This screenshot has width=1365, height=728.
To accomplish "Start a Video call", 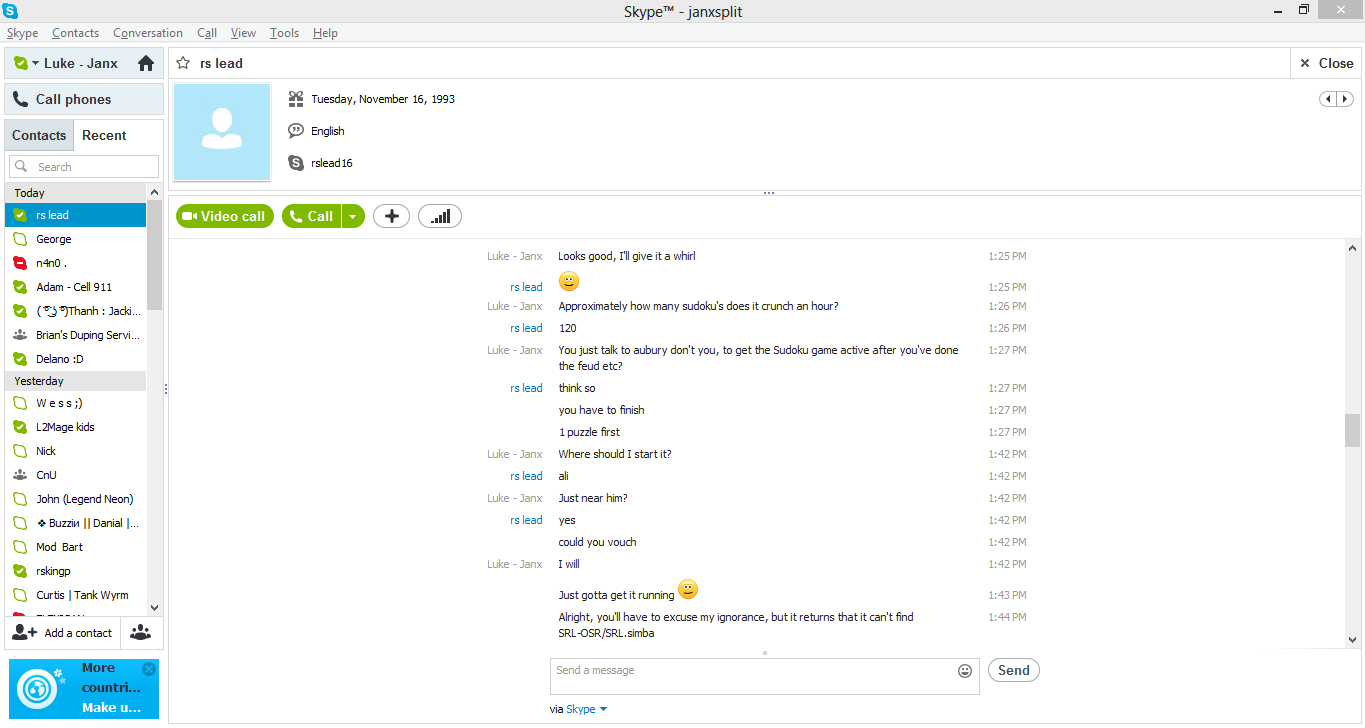I will (x=225, y=216).
